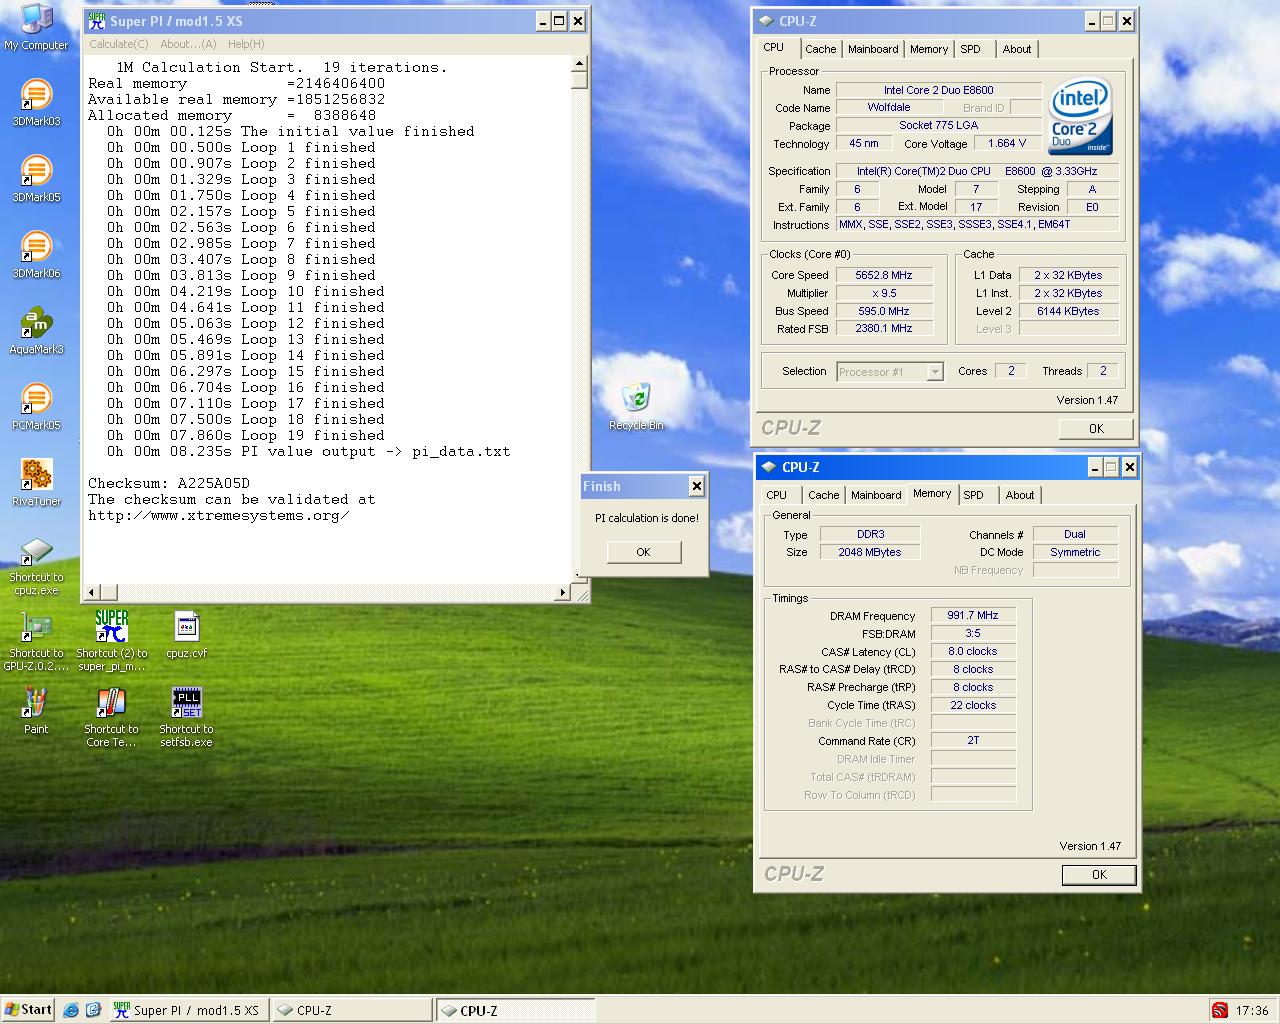The image size is (1280, 1024).
Task: Click the second quick launch taskbar icon
Action: (x=93, y=1010)
